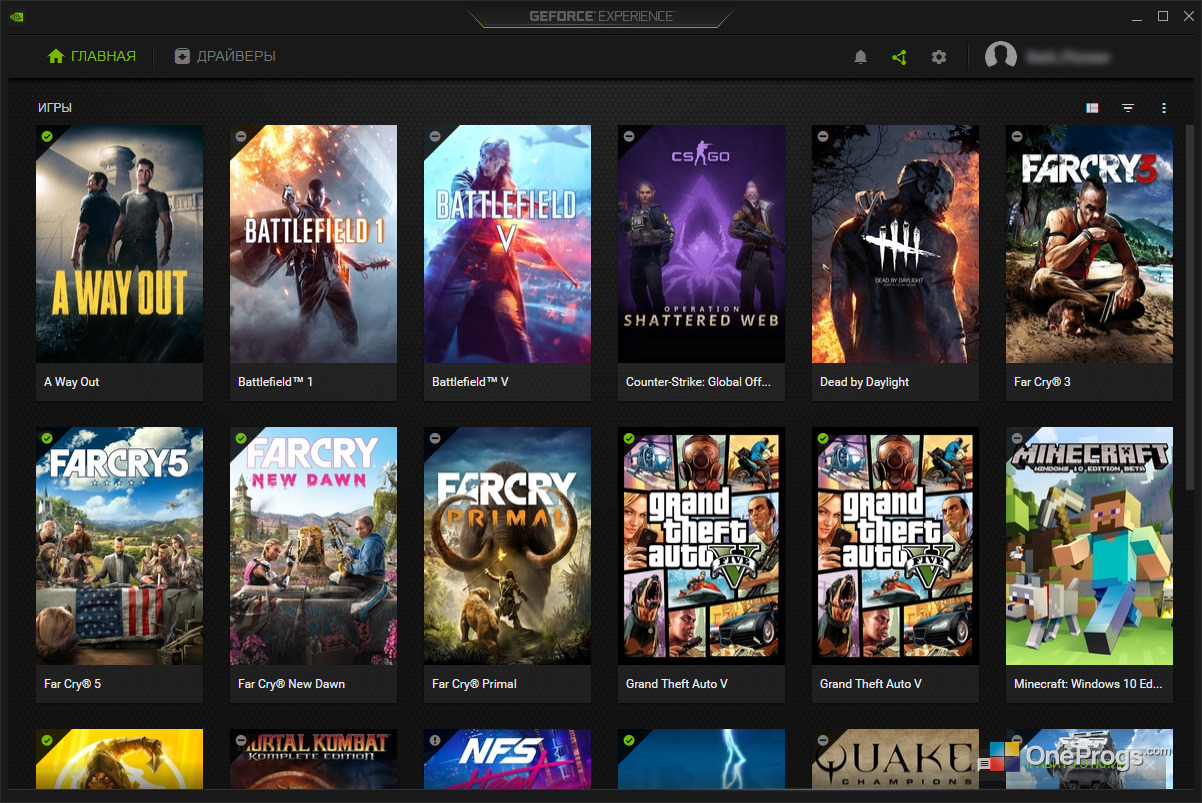The width and height of the screenshot is (1202, 803).
Task: Open the Far Cry New Dawn cover
Action: [x=313, y=546]
